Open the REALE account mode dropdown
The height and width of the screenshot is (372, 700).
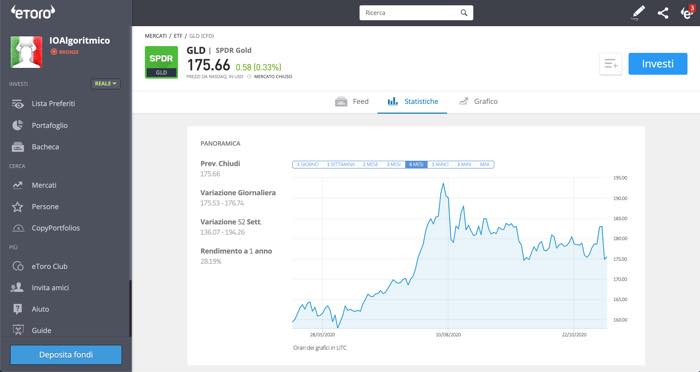(106, 84)
